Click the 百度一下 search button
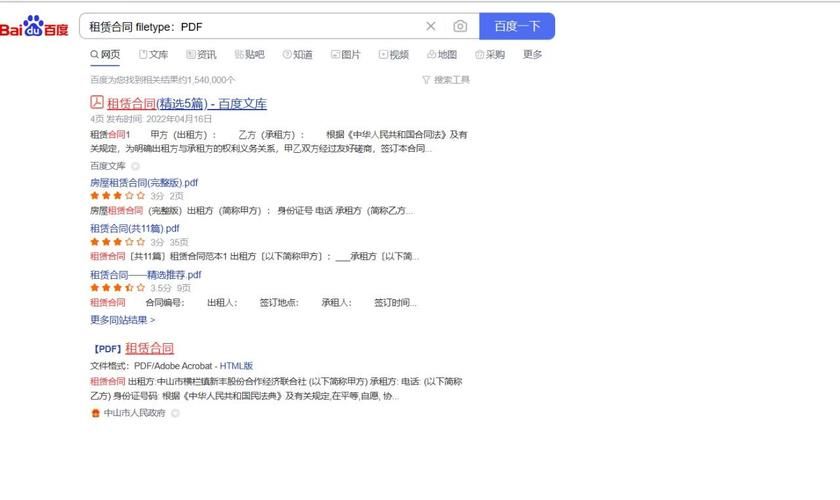The width and height of the screenshot is (840, 500). [x=517, y=26]
